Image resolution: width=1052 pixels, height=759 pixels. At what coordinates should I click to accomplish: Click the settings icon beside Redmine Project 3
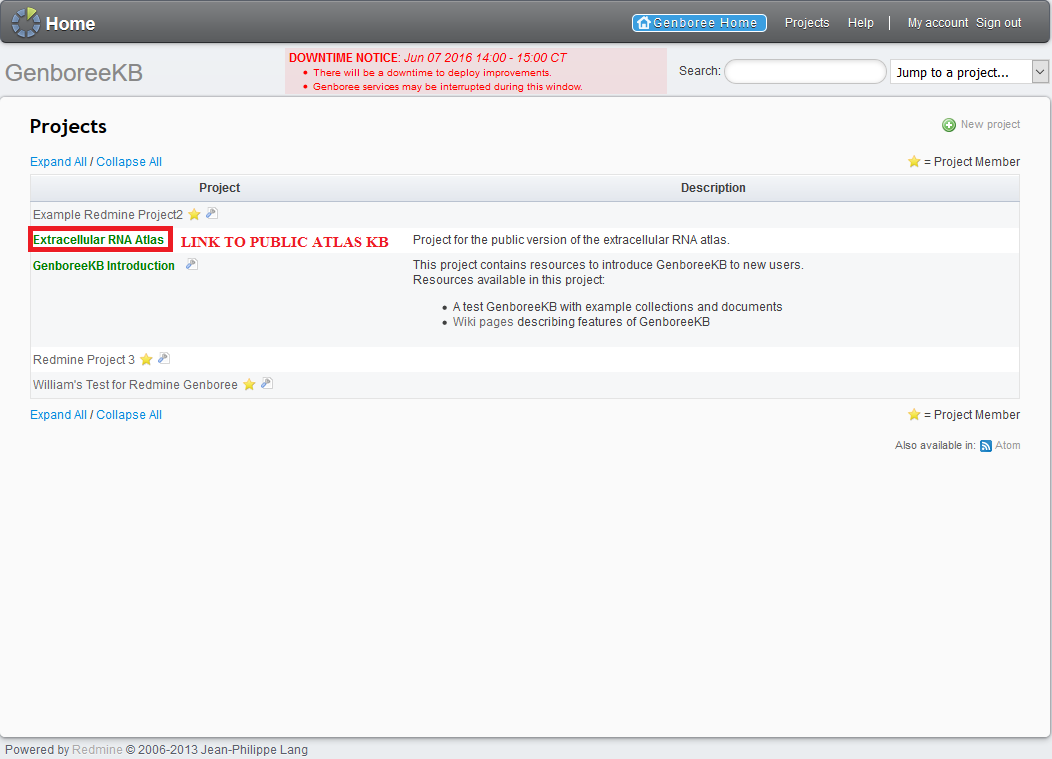click(x=164, y=359)
